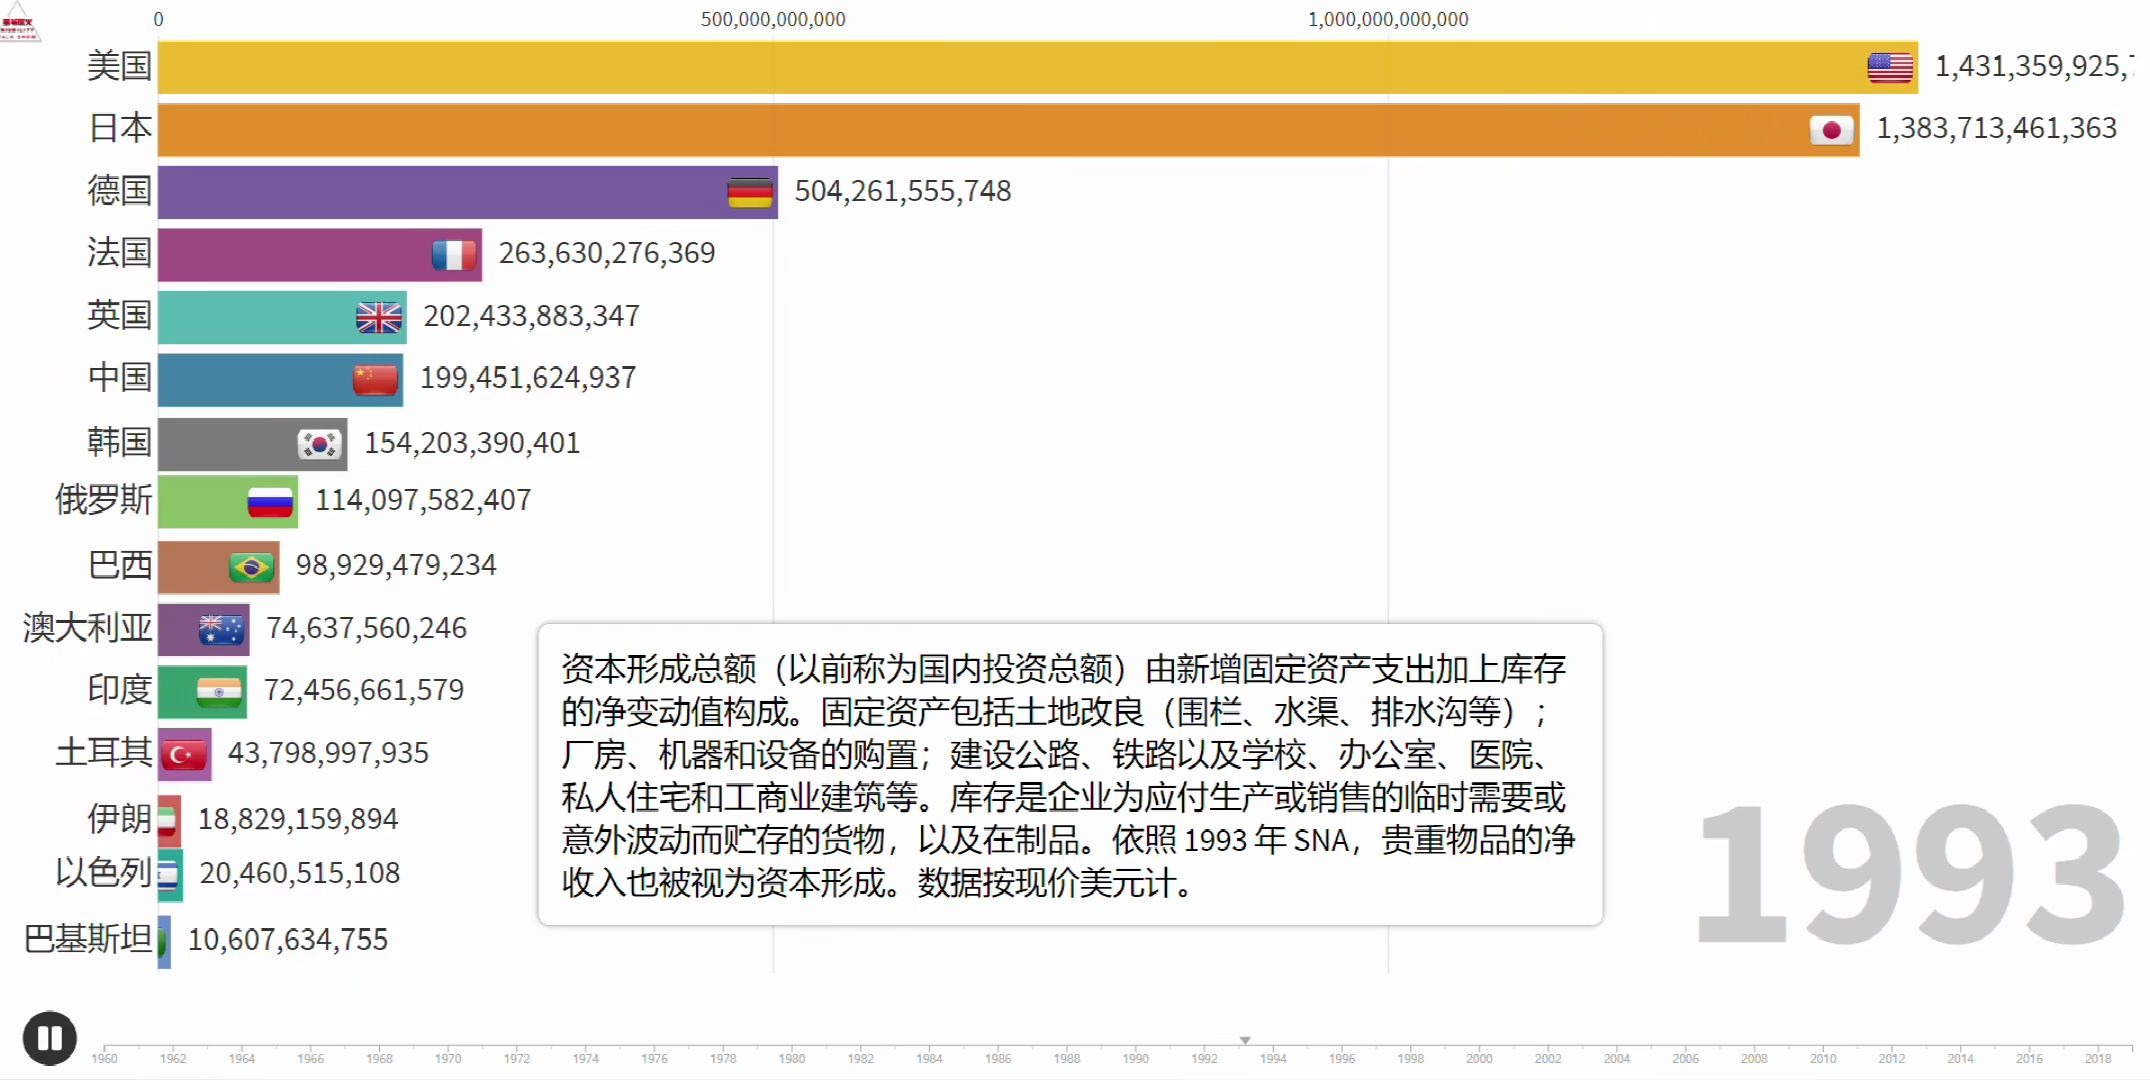Click the 1,383,713,461,363 value for Japan
Screen dimensions: 2150x1080
pyautogui.click(x=1996, y=129)
